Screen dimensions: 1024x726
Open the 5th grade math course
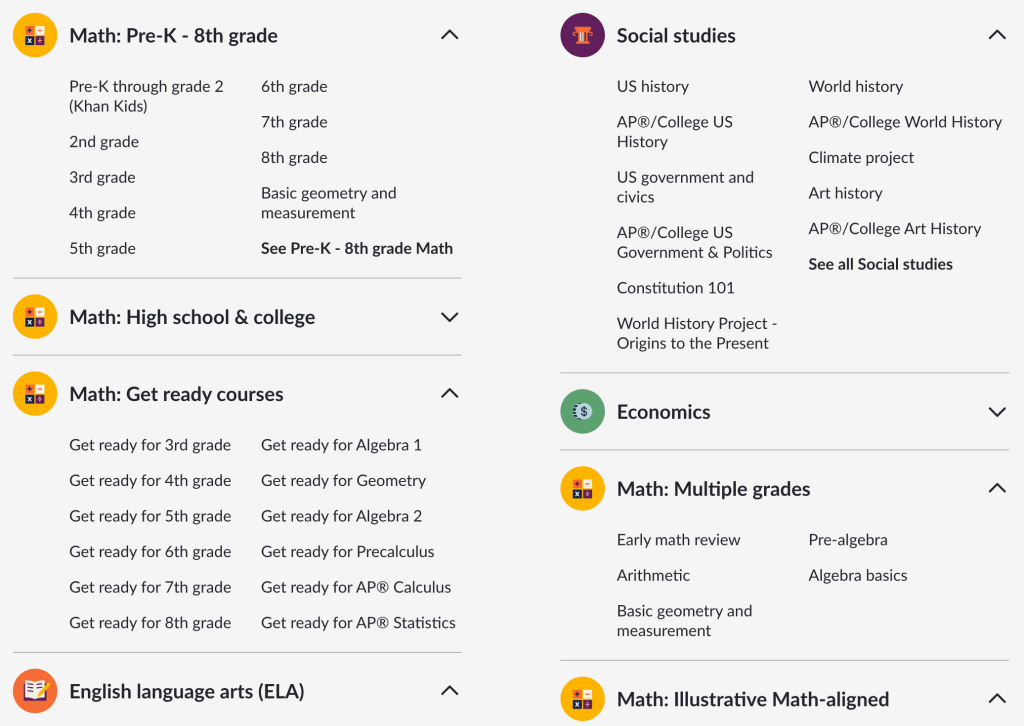pos(102,247)
